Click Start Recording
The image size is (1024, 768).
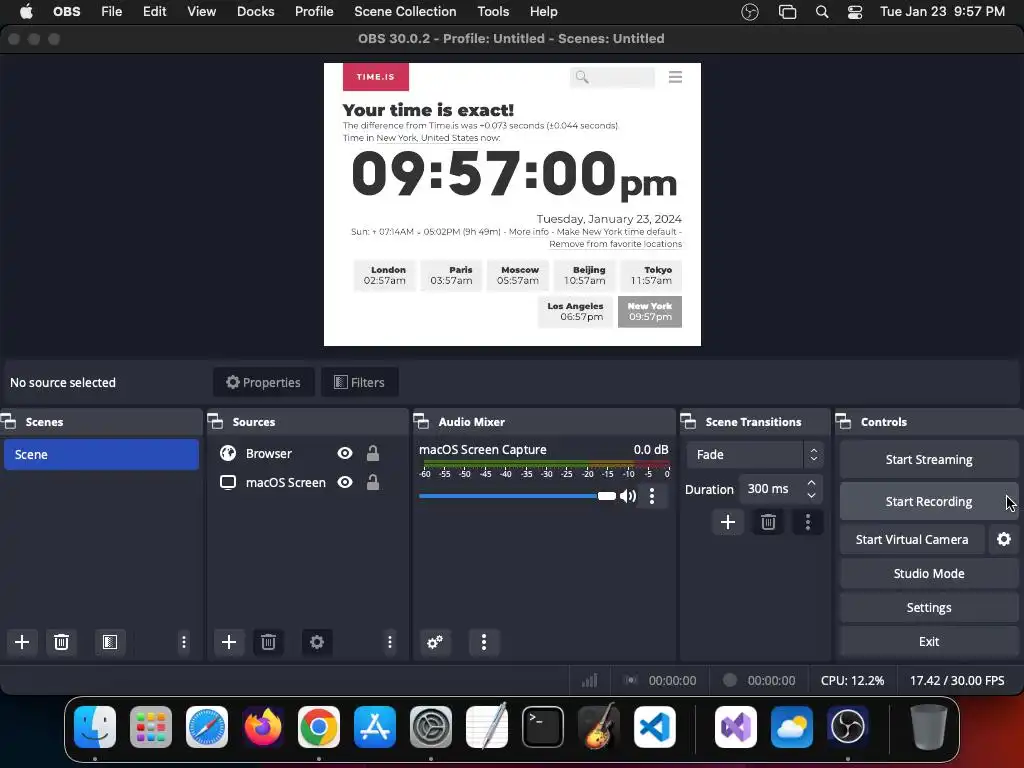929,502
